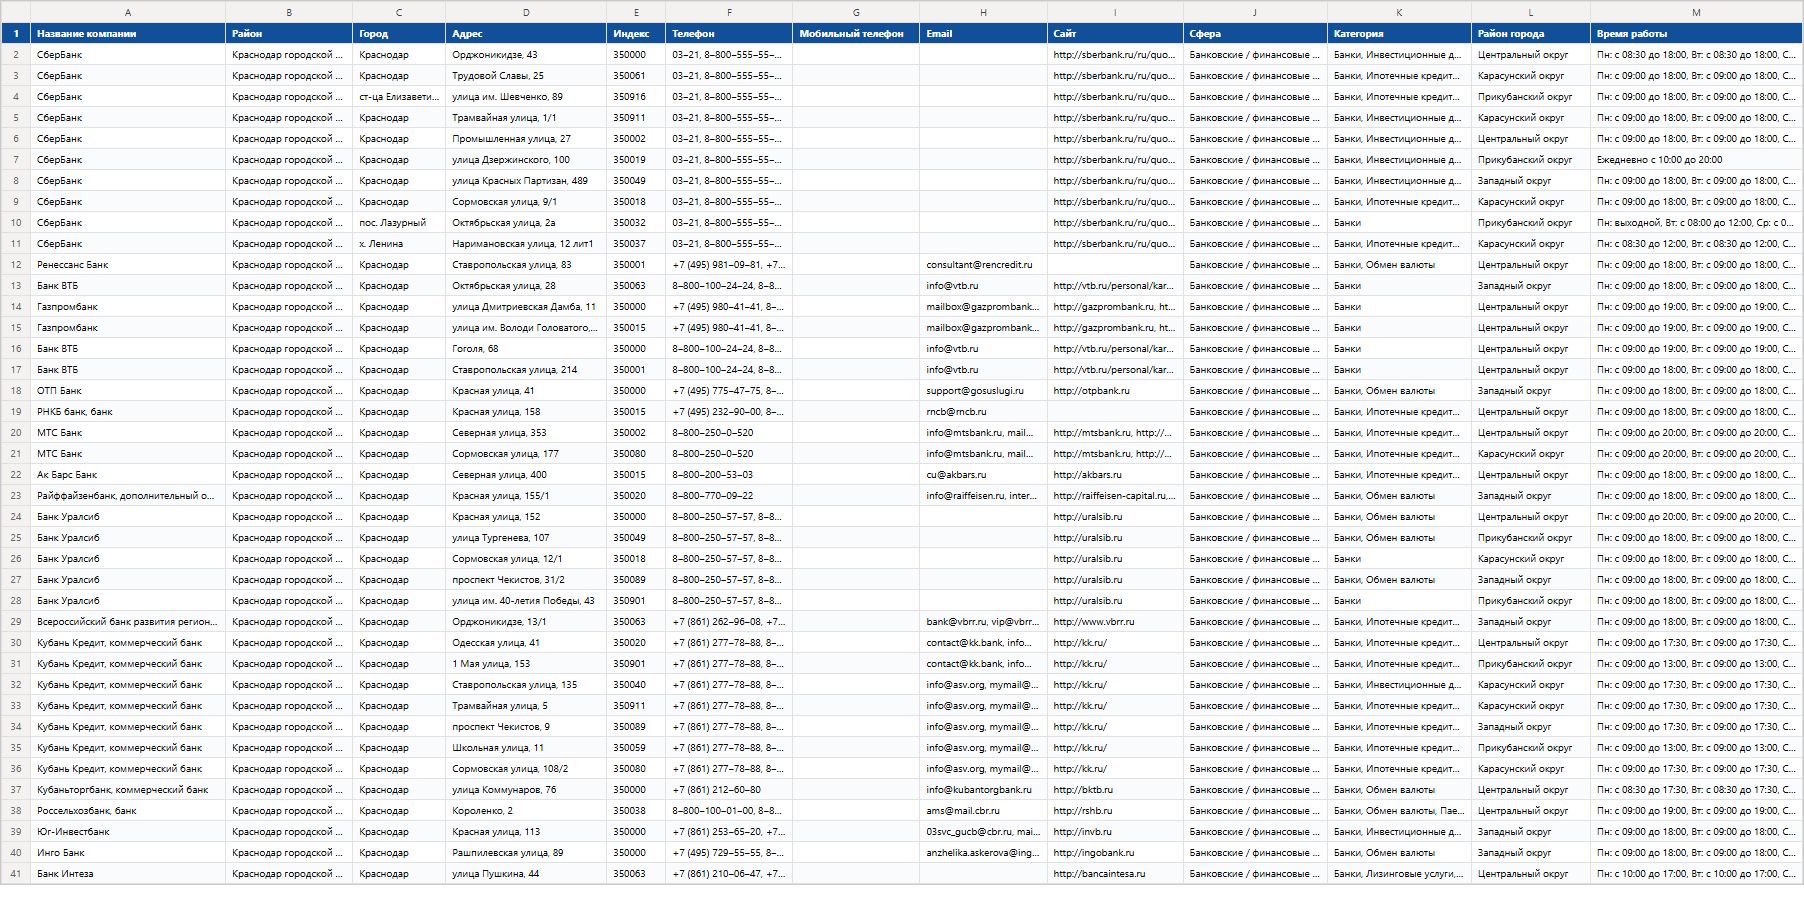This screenshot has width=1804, height=902.
Task: Click the address "Орджоникидзе, 43"
Action: [526, 55]
